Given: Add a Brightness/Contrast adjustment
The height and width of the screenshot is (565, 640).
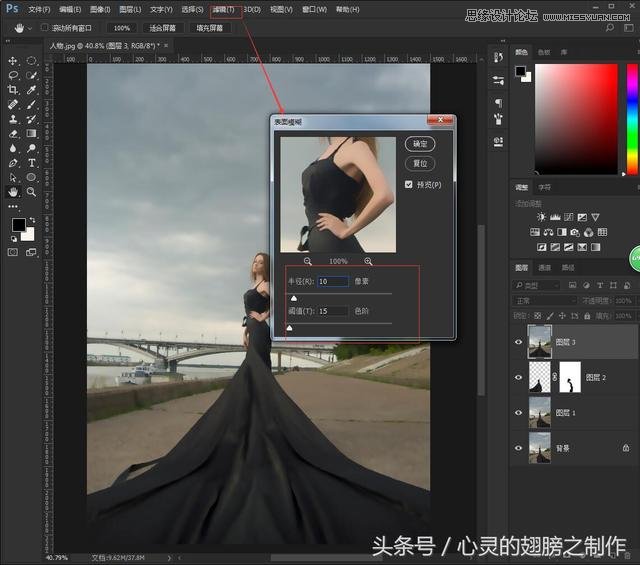Looking at the screenshot, I should click(541, 217).
